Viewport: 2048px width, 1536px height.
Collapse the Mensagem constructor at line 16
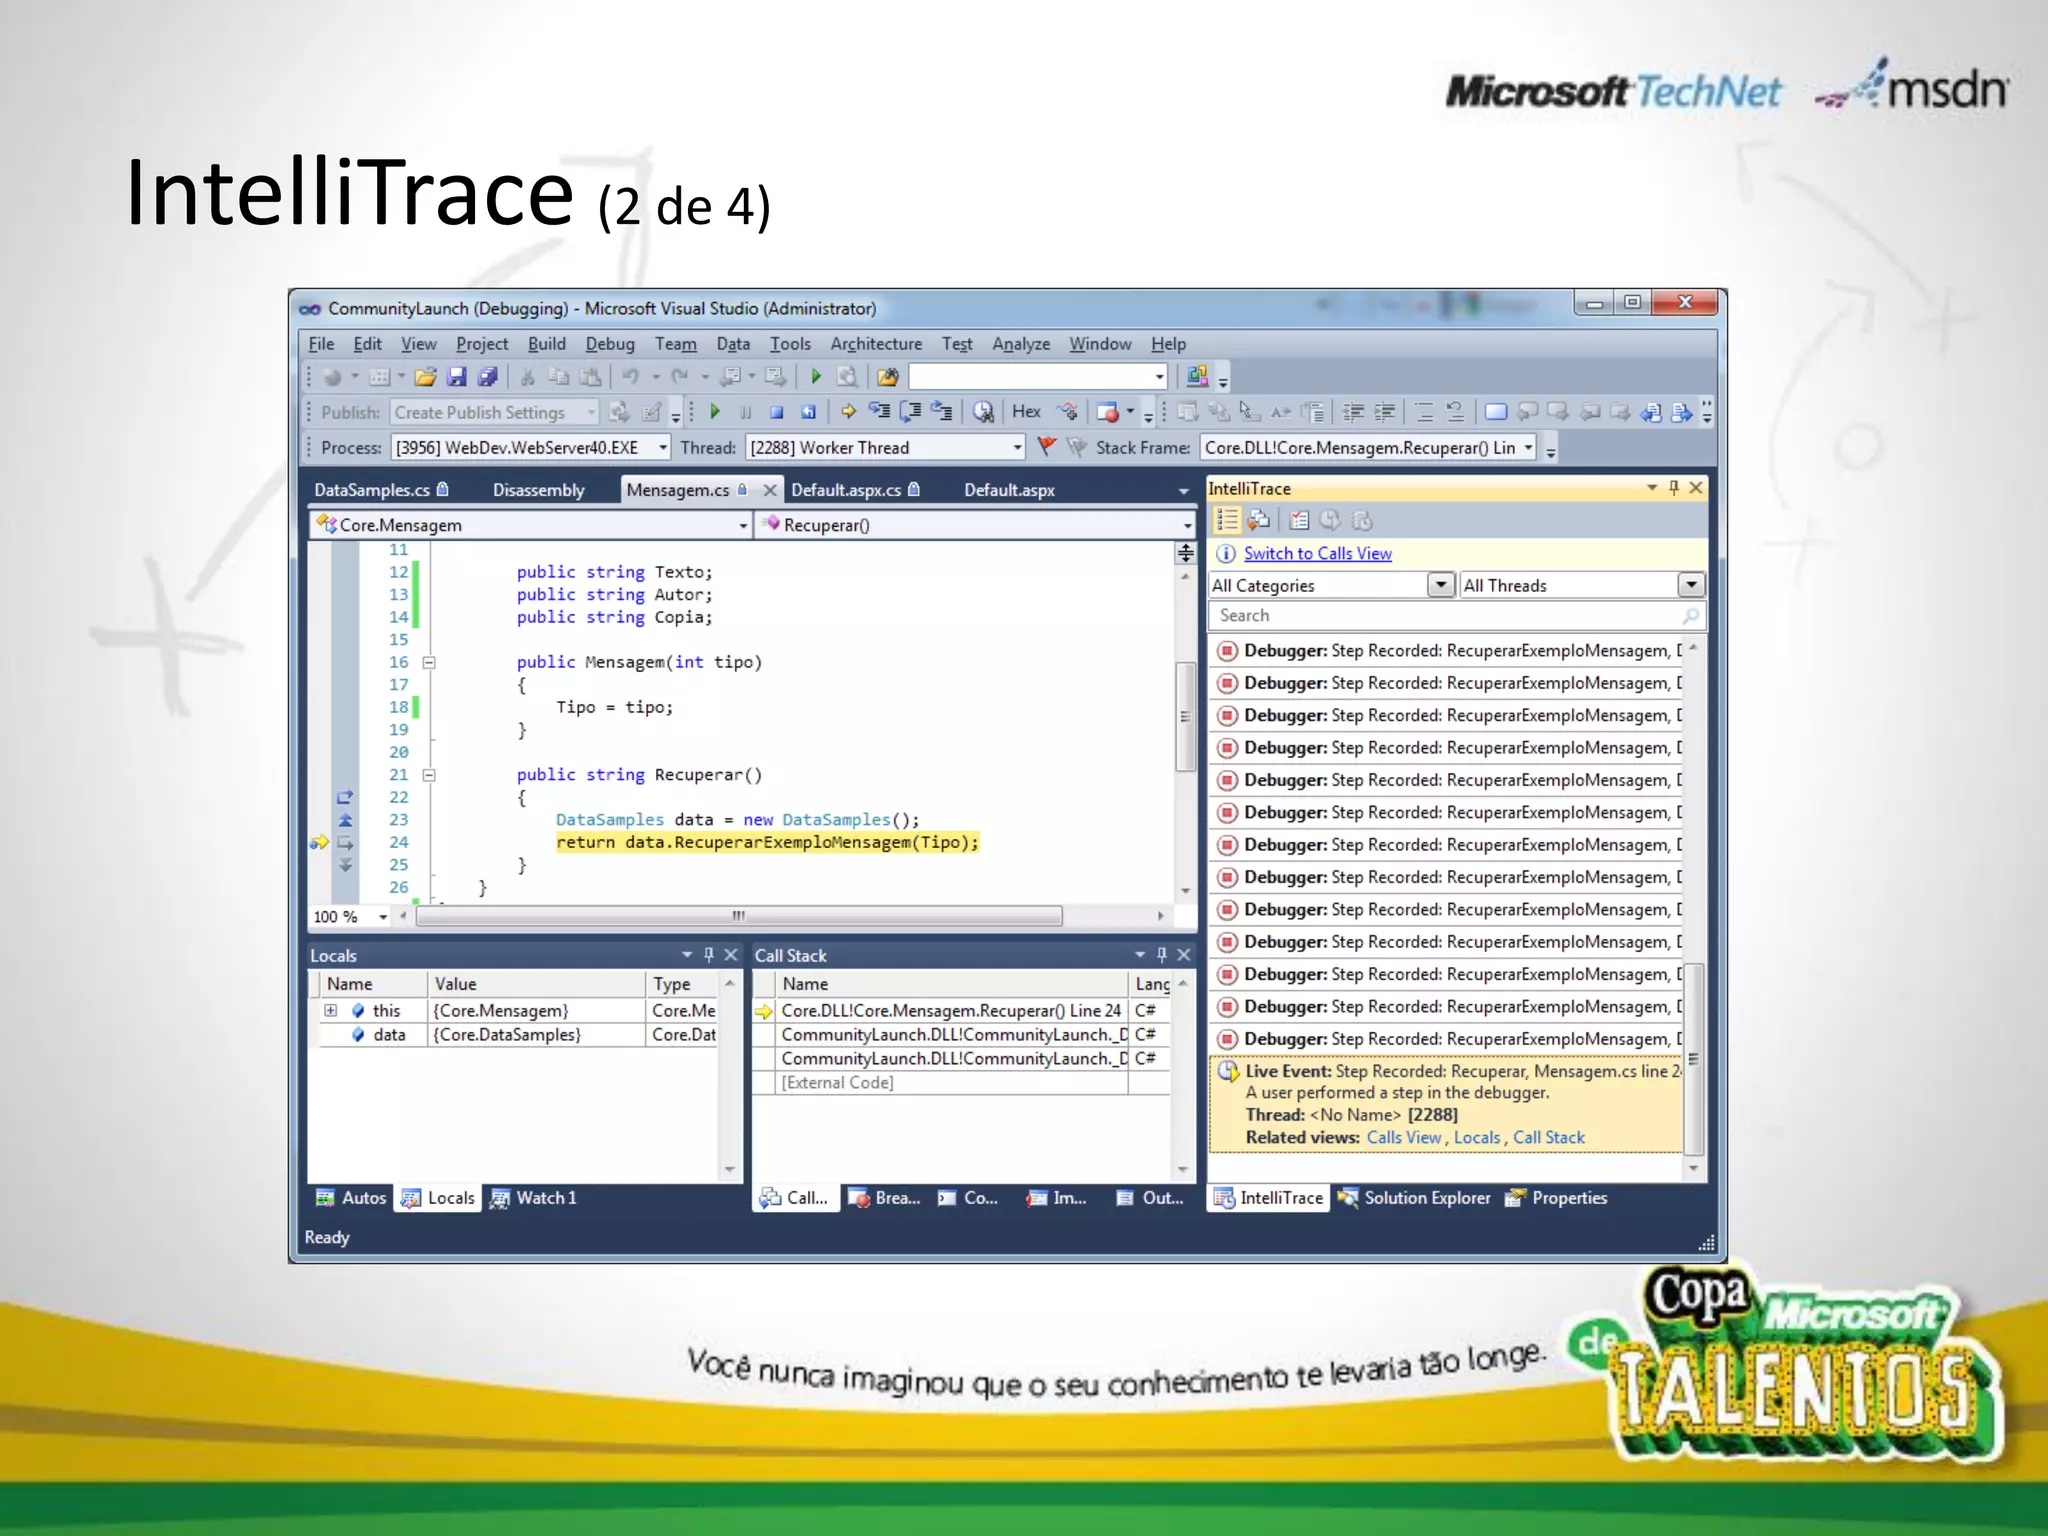[429, 662]
